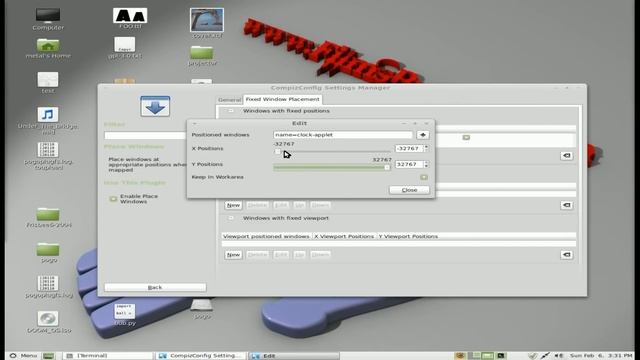Click the Y Positions numeric value field

click(409, 164)
